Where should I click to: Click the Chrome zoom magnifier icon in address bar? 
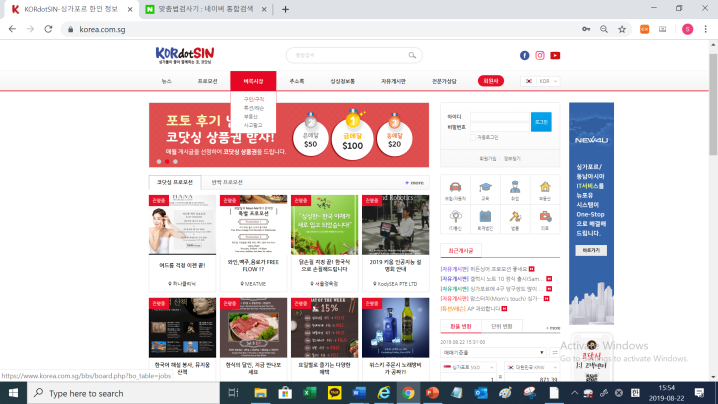pyautogui.click(x=604, y=29)
